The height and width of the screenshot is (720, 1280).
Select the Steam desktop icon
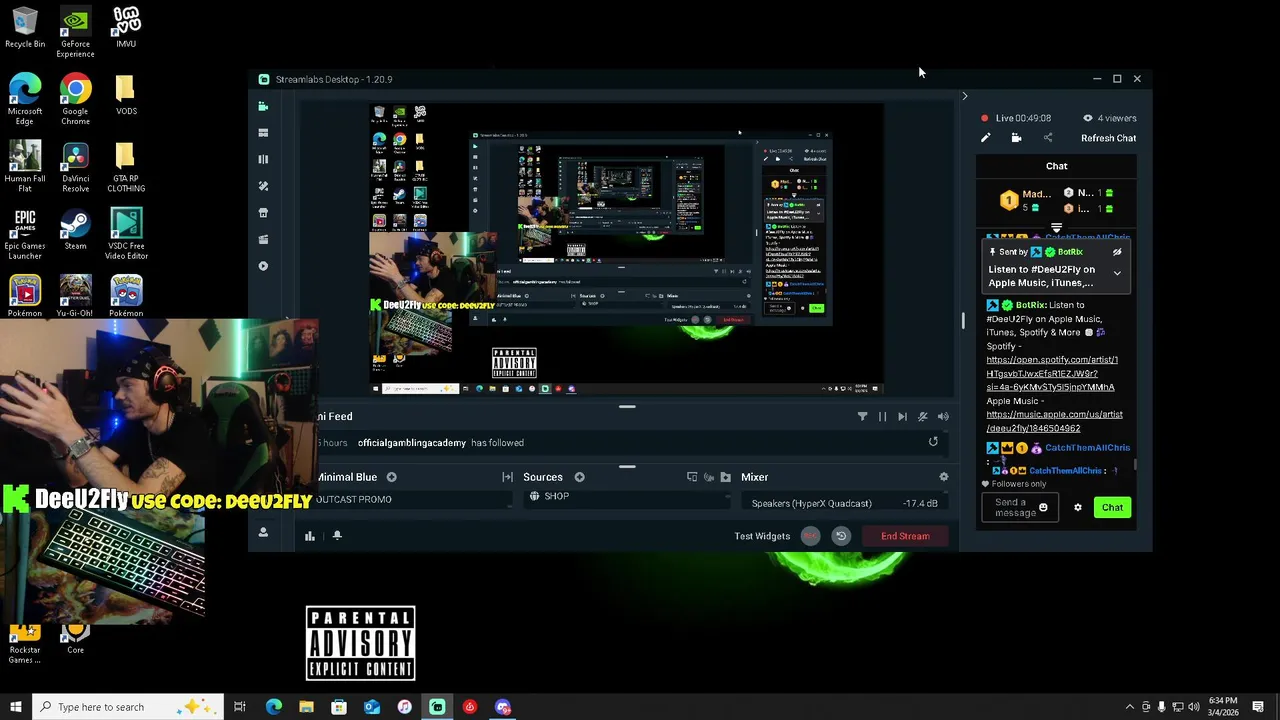75,229
